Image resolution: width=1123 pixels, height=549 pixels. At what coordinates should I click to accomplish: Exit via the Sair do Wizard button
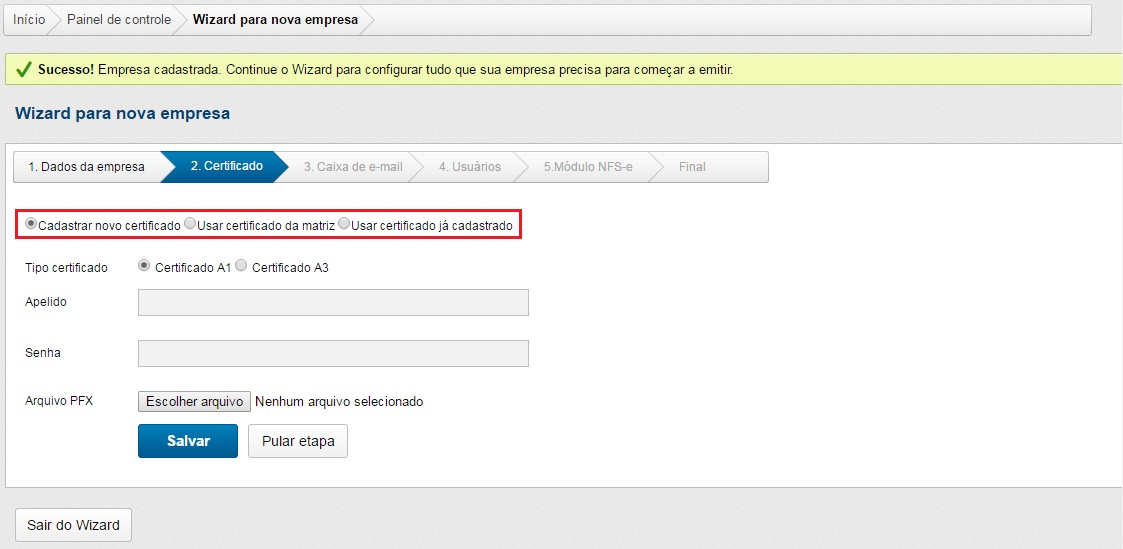[x=73, y=525]
